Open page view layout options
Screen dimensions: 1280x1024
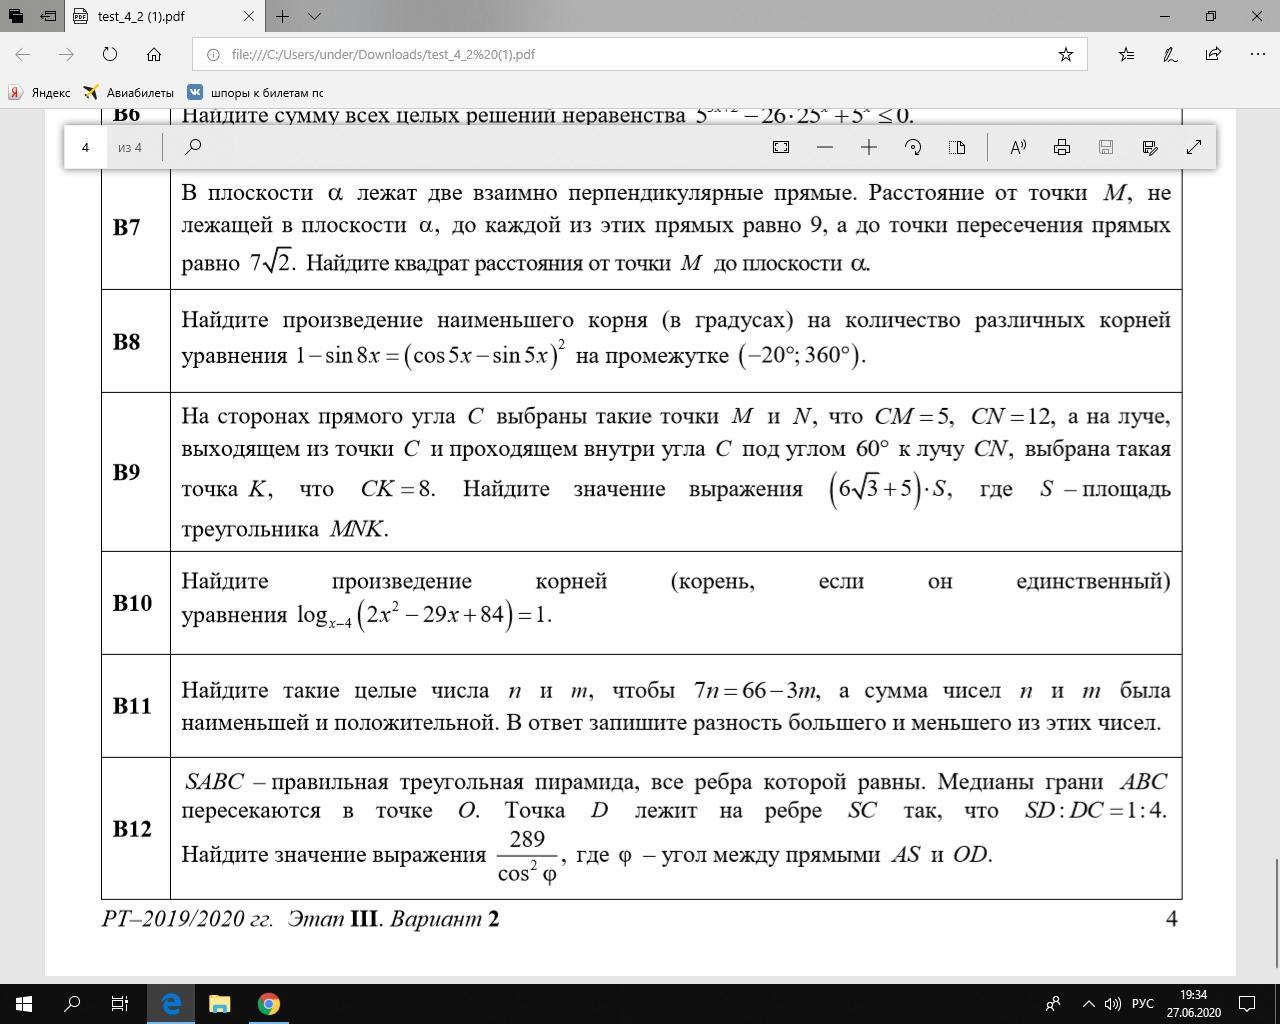(957, 147)
